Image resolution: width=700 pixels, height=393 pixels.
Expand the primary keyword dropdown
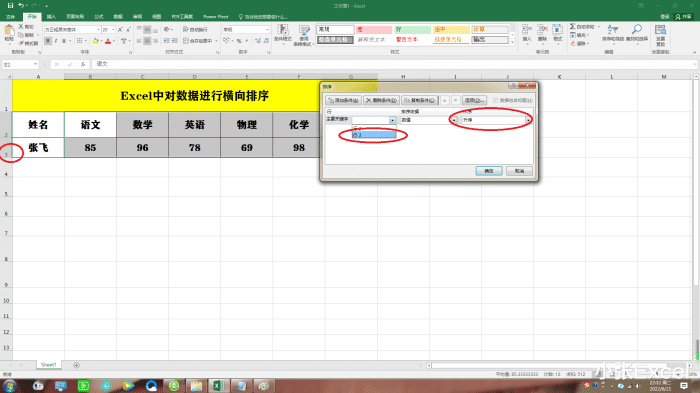click(x=392, y=120)
